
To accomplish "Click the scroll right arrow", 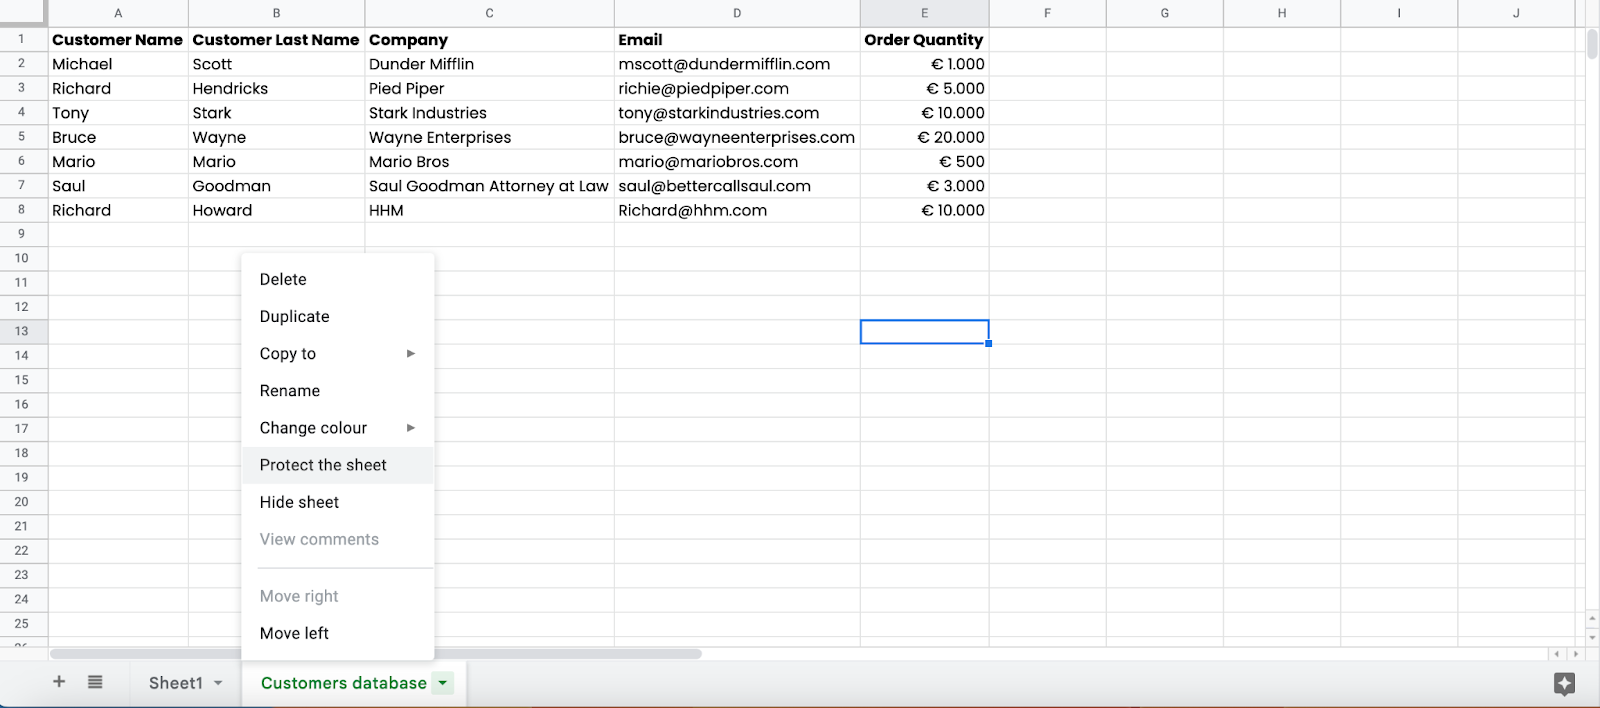I will pyautogui.click(x=1576, y=654).
